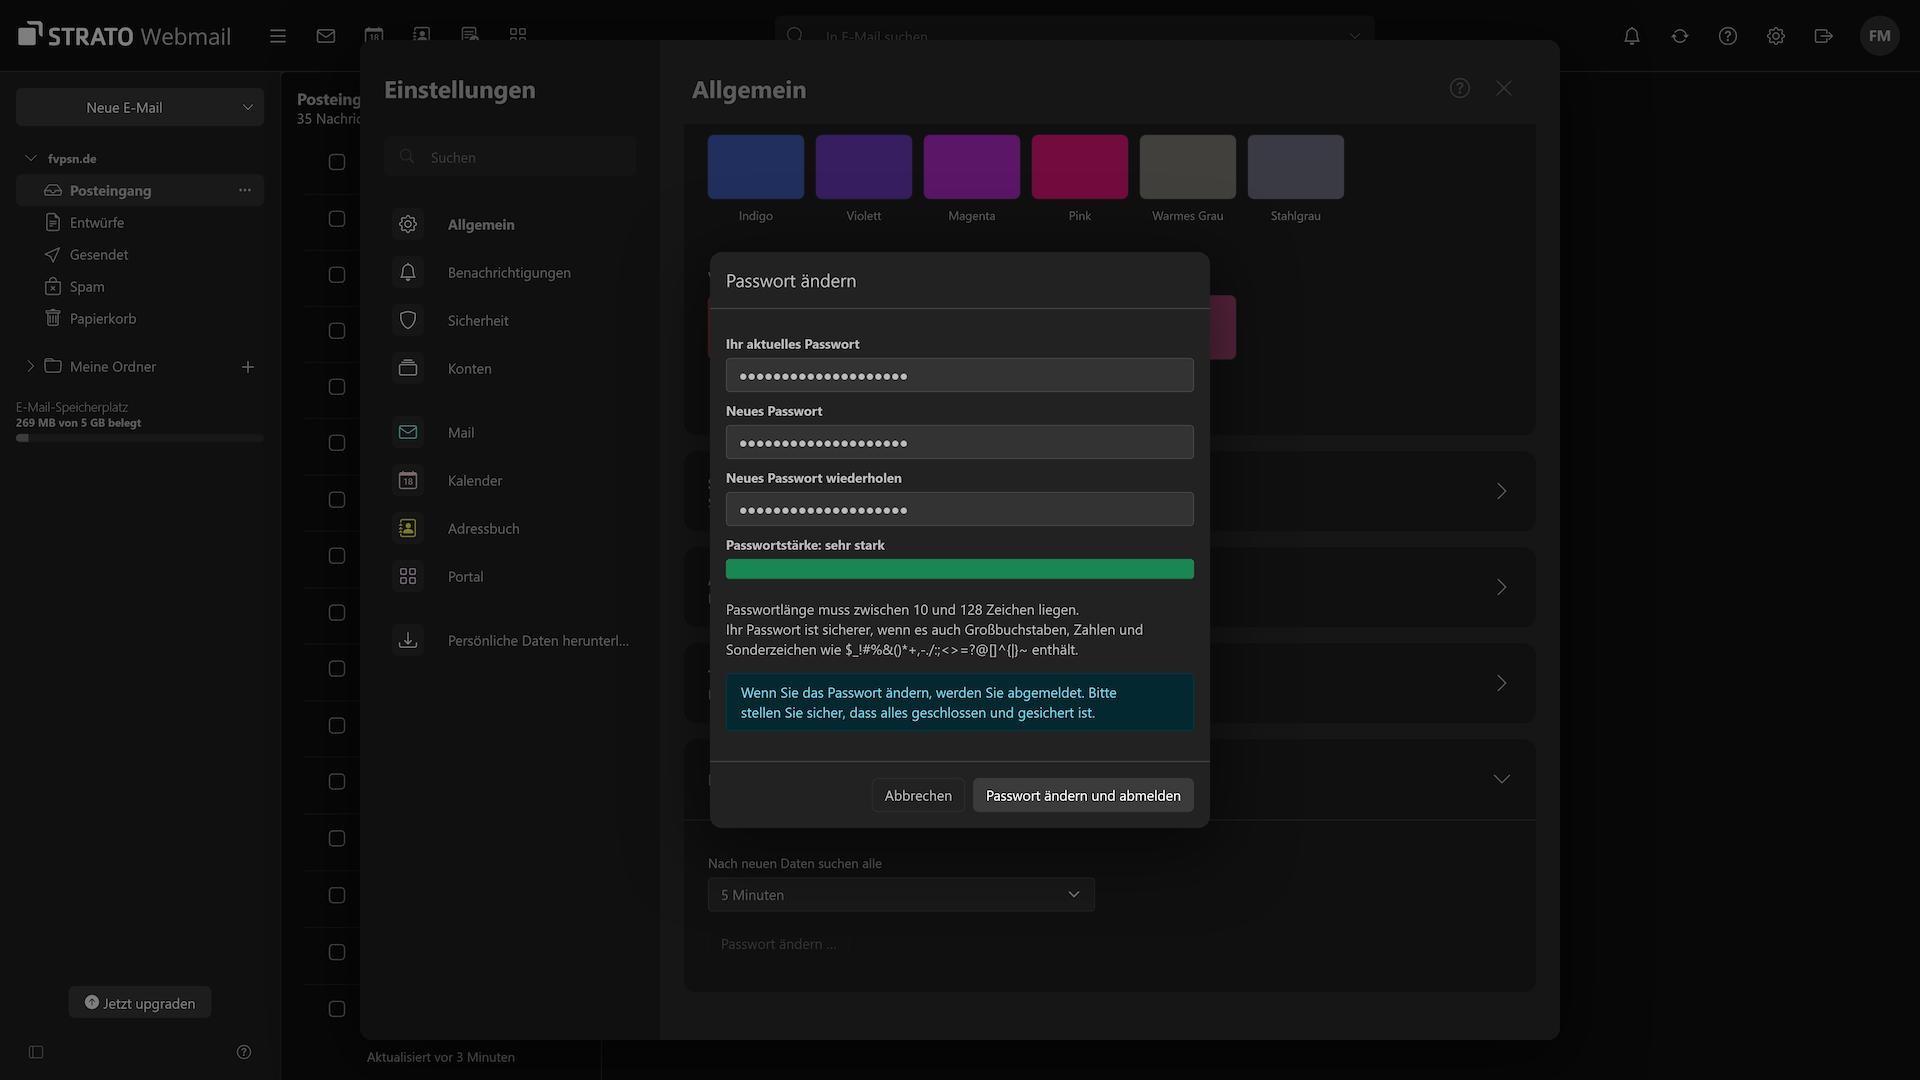Click the settings Suchen search field
This screenshot has width=1920, height=1080.
(x=510, y=157)
